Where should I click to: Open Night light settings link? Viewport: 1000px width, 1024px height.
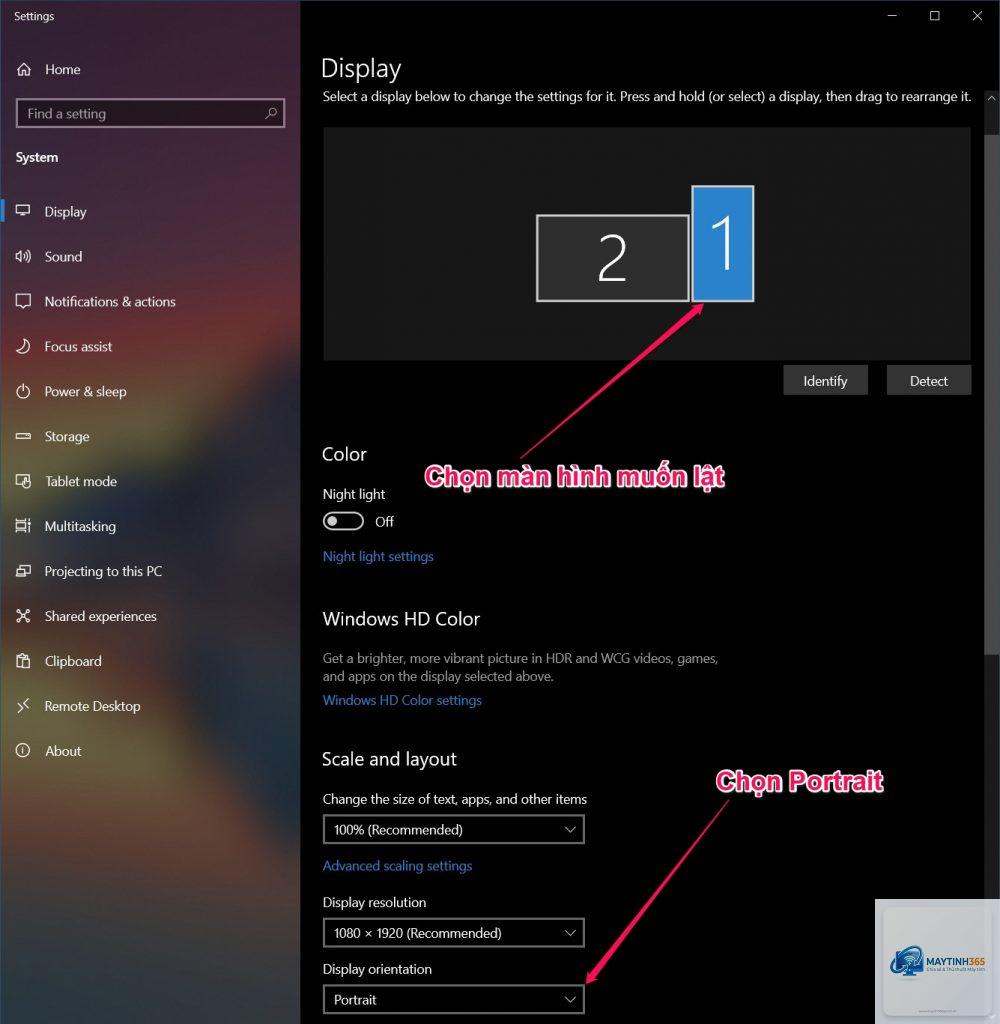pyautogui.click(x=378, y=556)
